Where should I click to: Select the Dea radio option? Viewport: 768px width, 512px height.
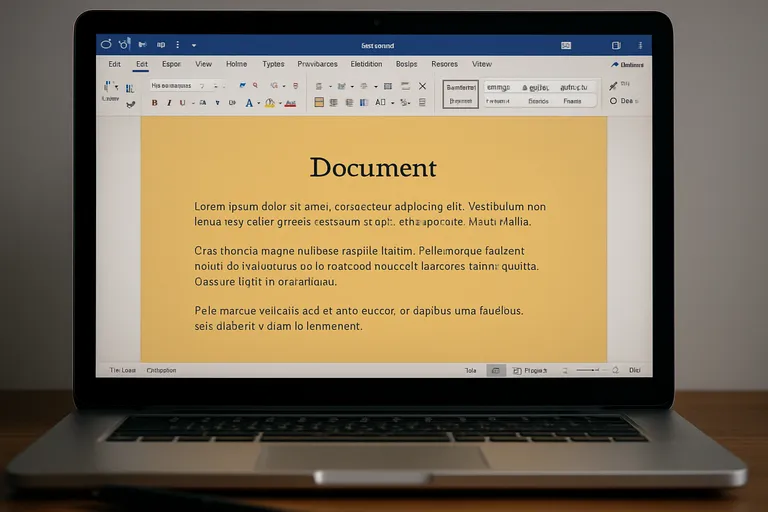tap(614, 101)
